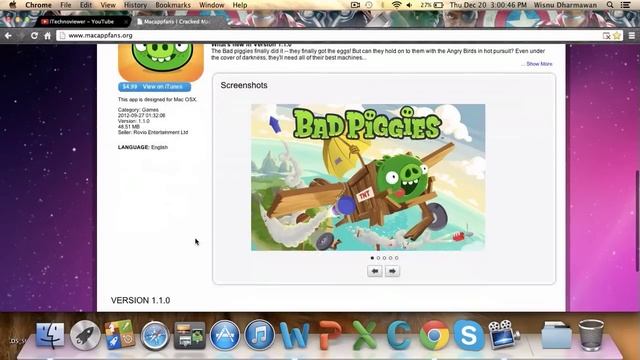Go to Chrome home page
Screen dimensions: 640x360
pyautogui.click(x=47, y=36)
